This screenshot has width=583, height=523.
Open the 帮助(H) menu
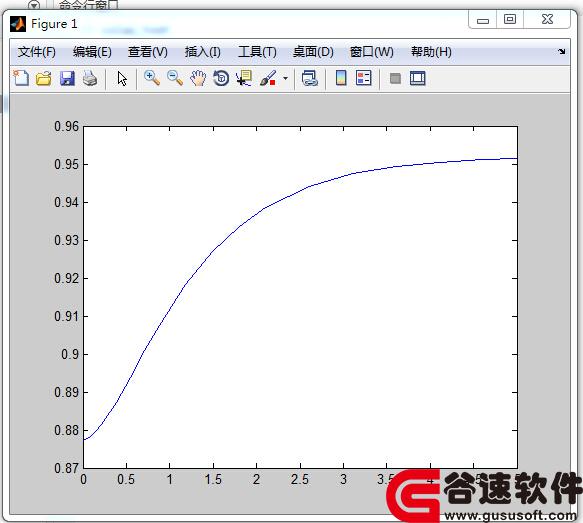coord(431,52)
